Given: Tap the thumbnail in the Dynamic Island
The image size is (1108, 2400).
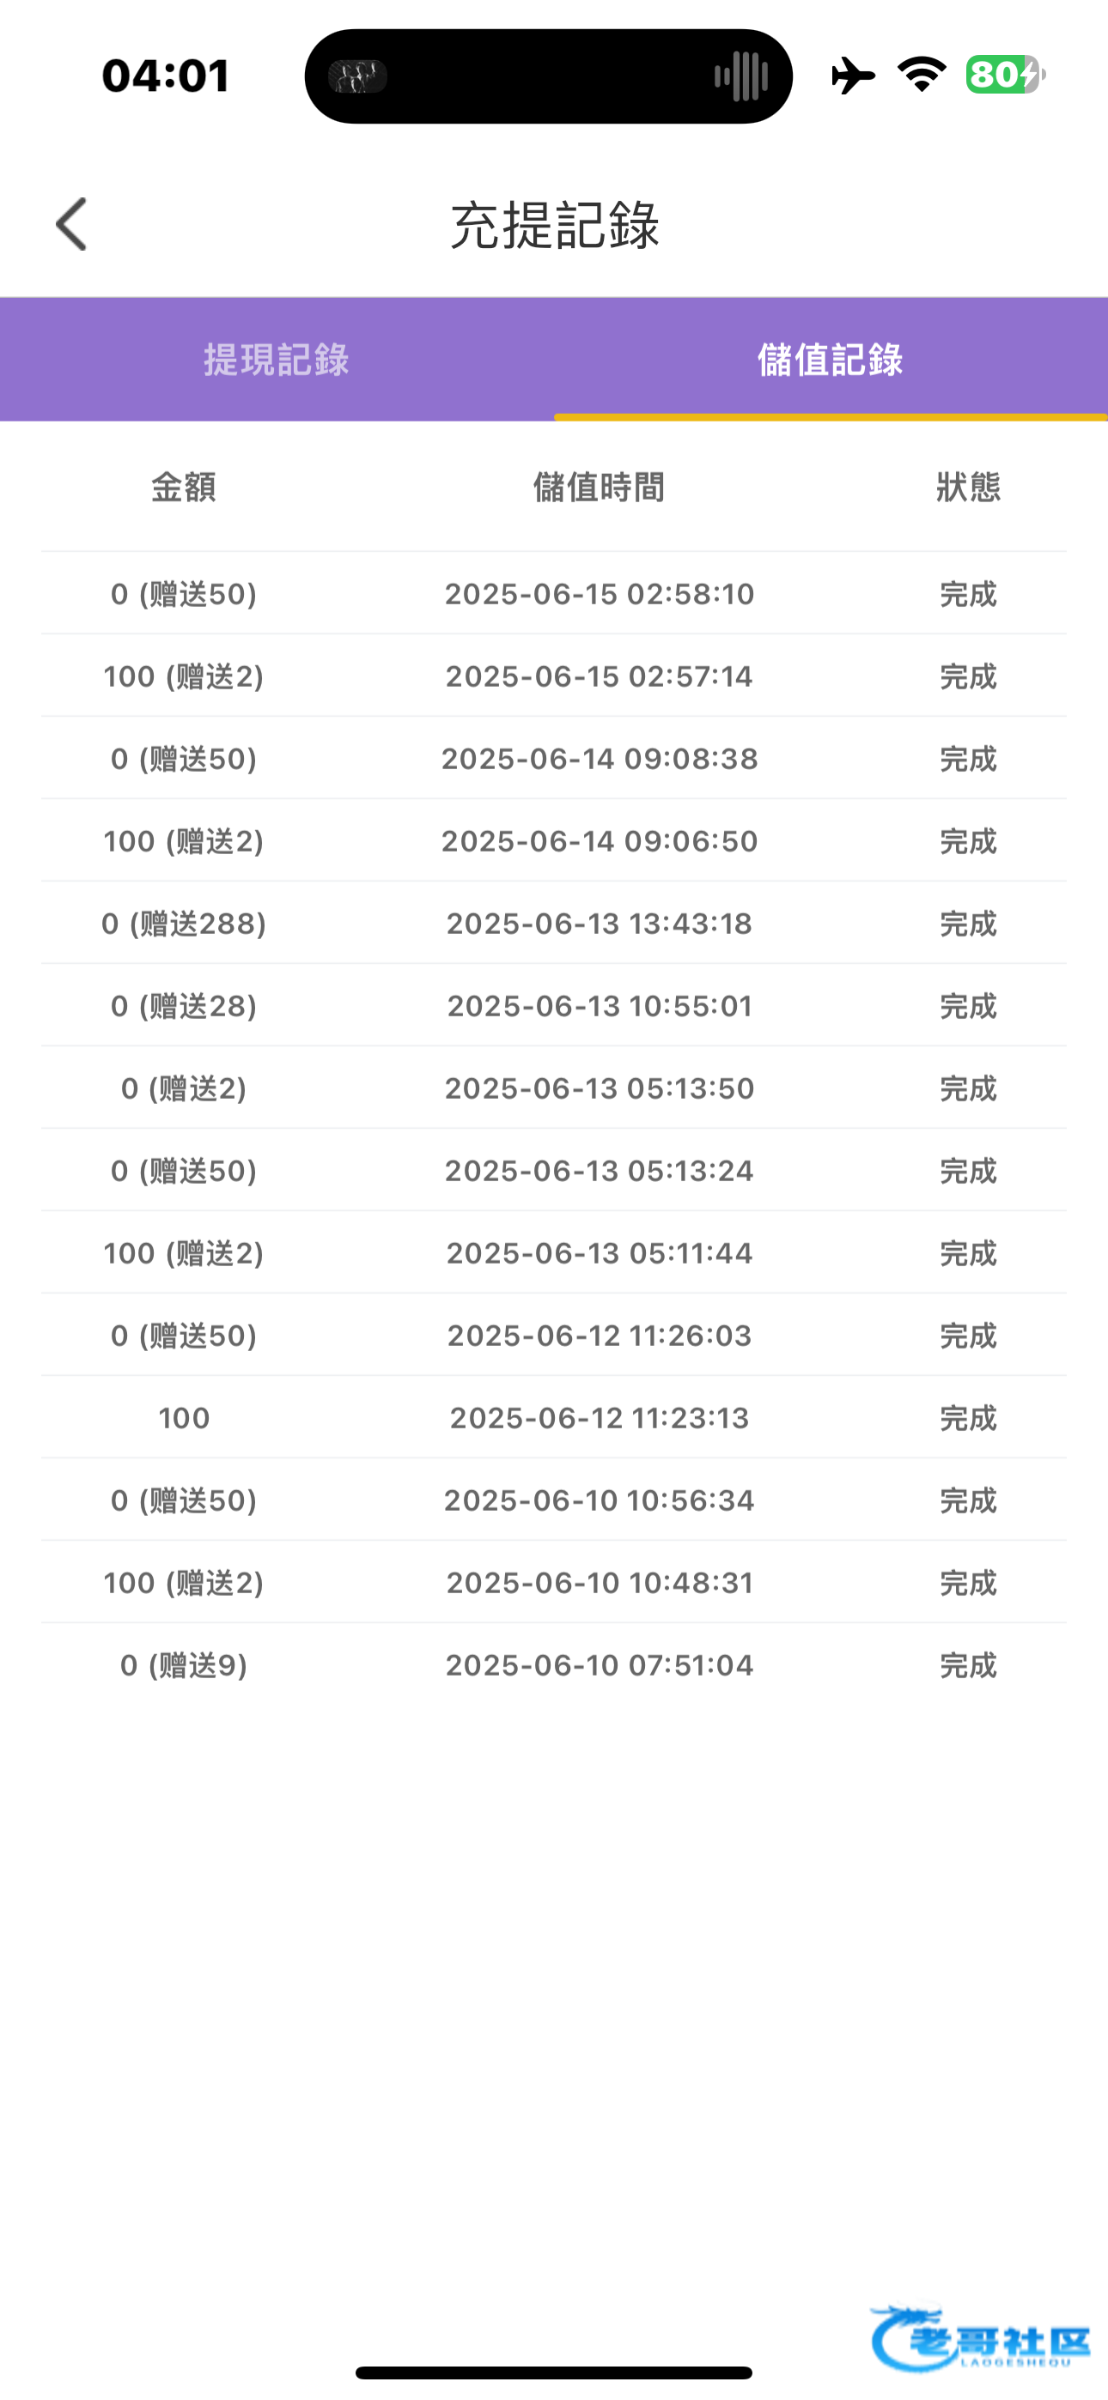Looking at the screenshot, I should [358, 77].
